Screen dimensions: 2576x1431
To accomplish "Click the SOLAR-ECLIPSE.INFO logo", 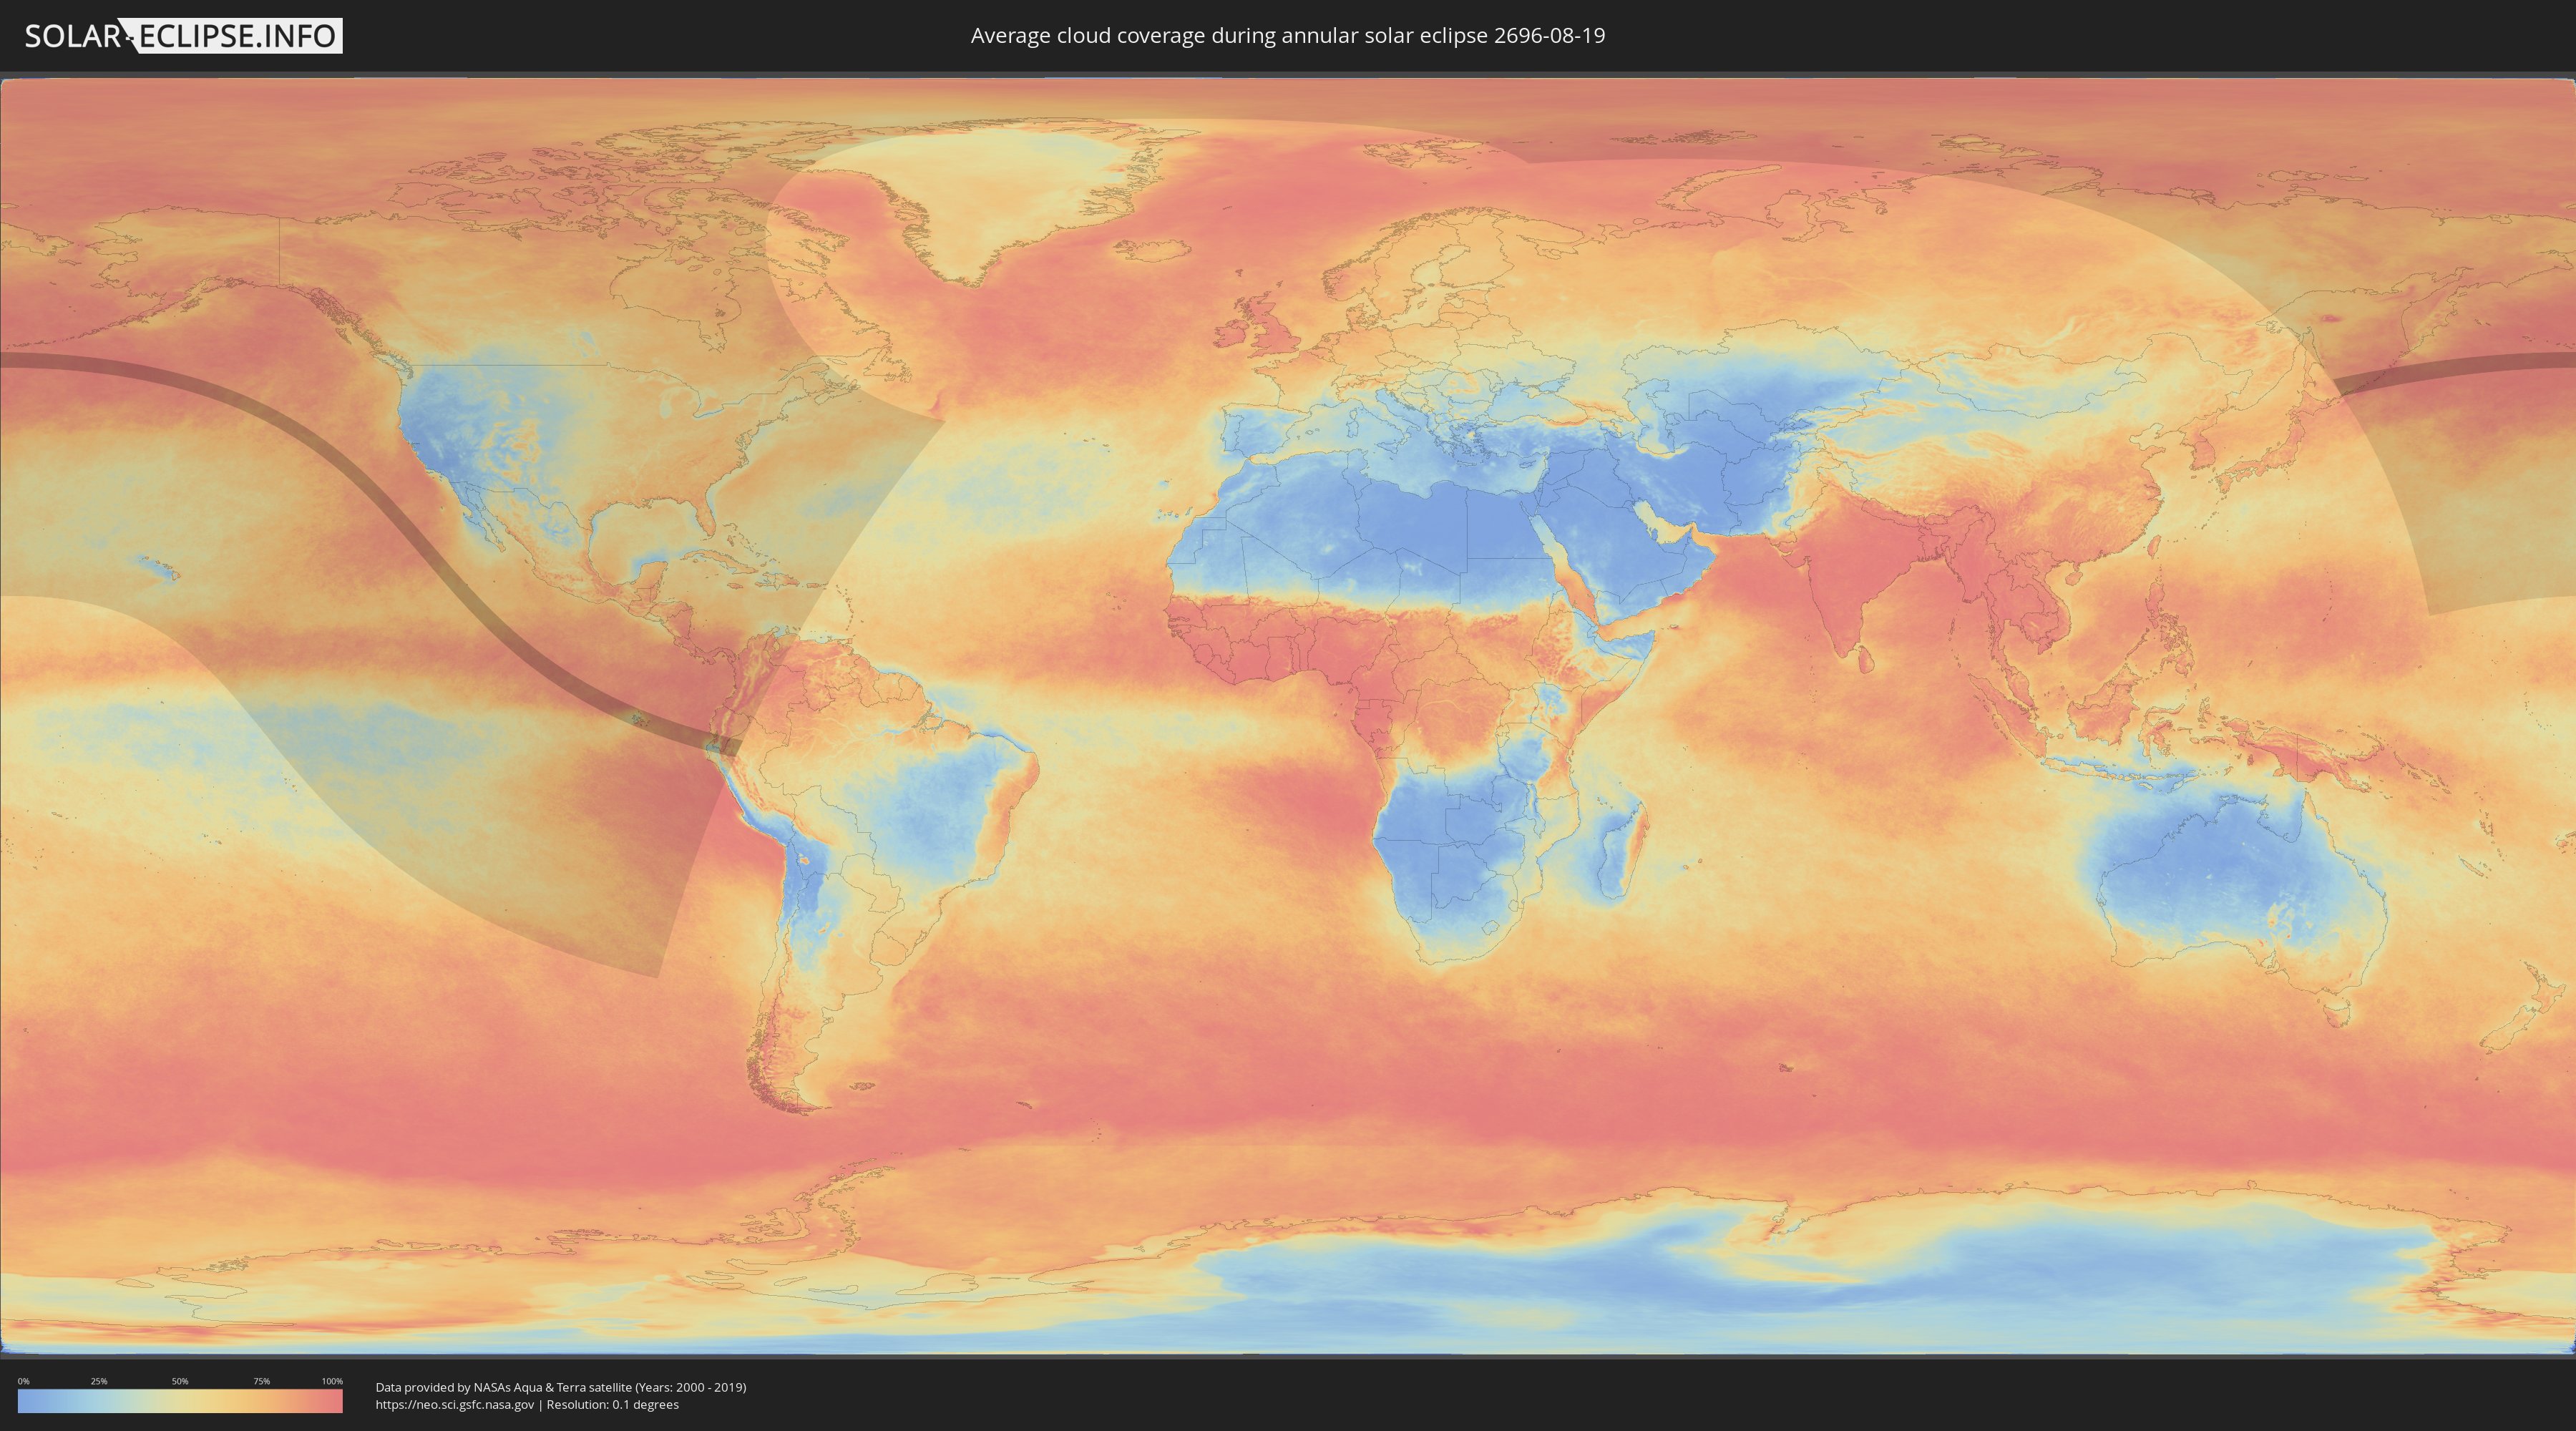I will coord(183,36).
